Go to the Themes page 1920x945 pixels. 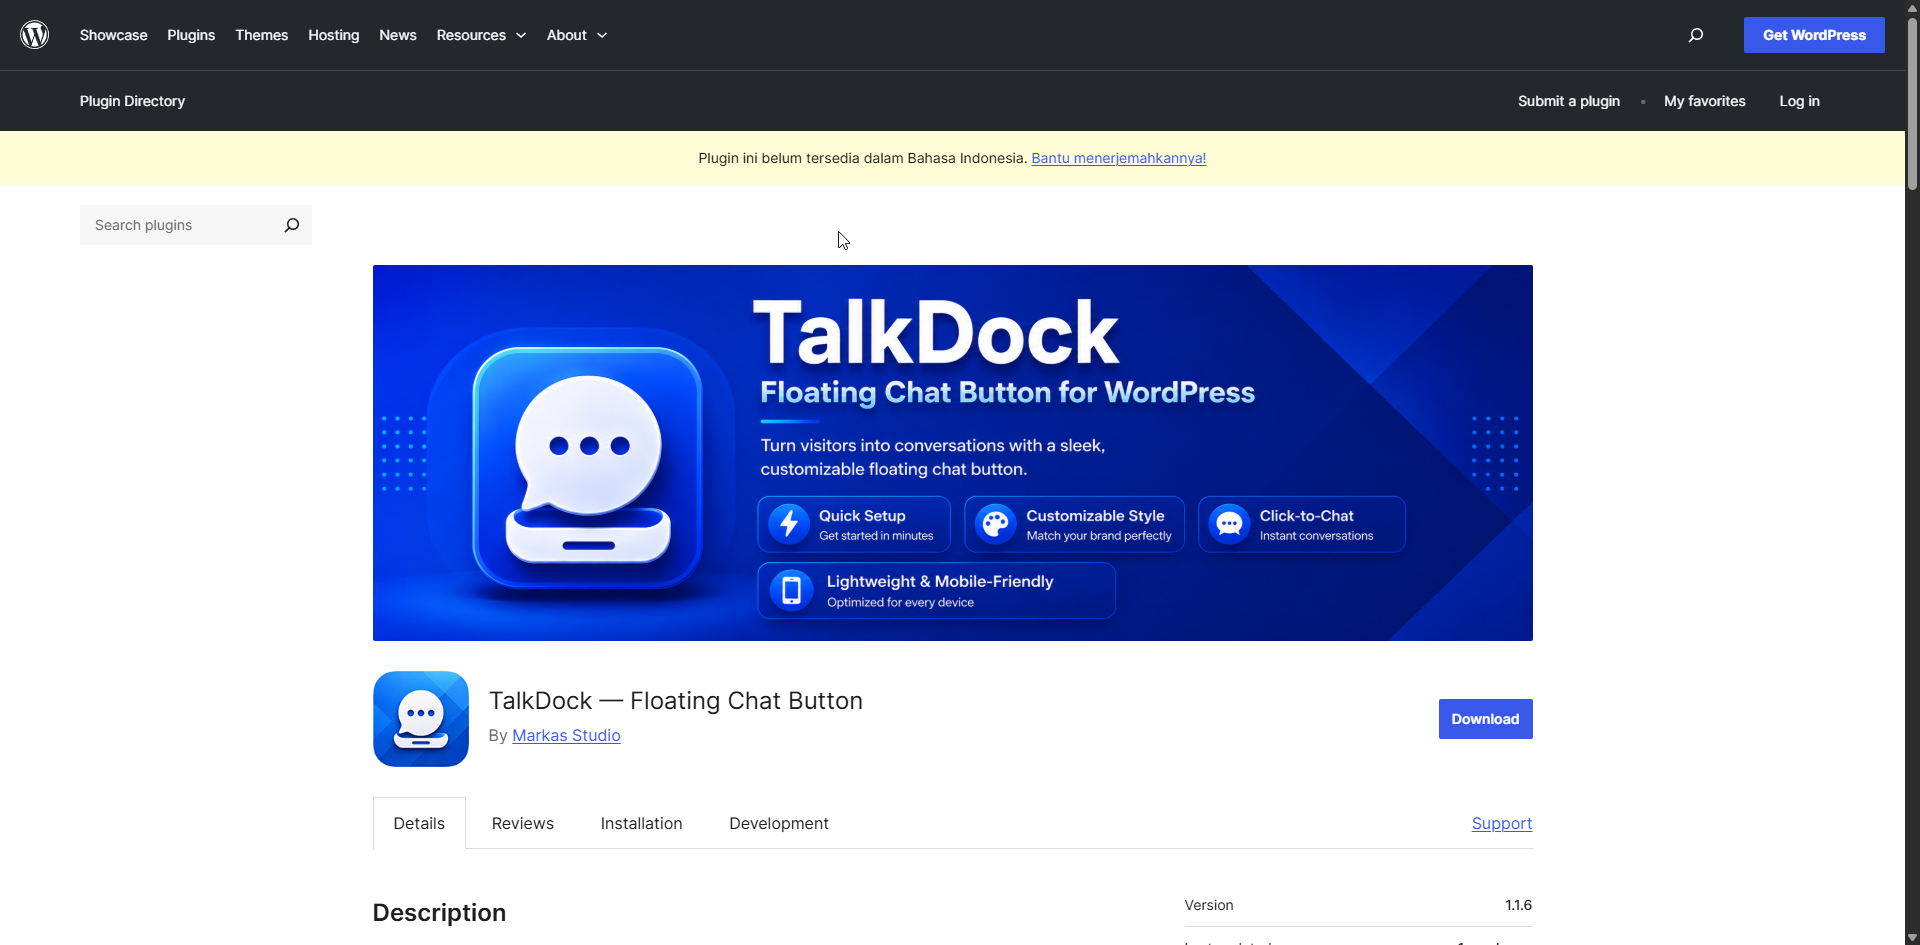pyautogui.click(x=262, y=35)
